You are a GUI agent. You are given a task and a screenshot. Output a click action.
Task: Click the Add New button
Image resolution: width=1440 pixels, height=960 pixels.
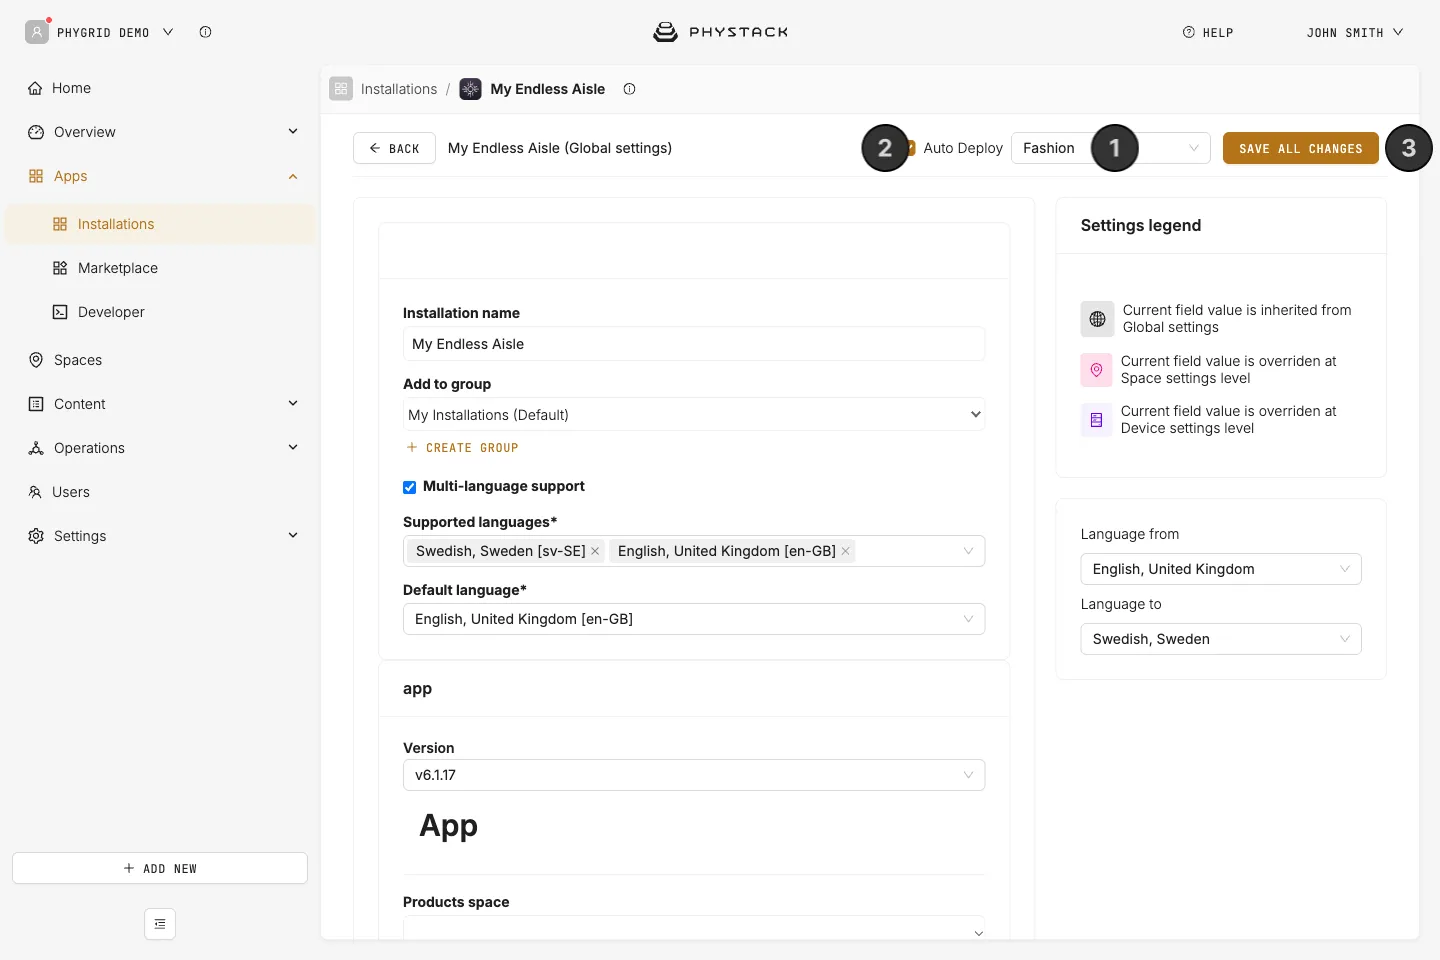click(160, 868)
